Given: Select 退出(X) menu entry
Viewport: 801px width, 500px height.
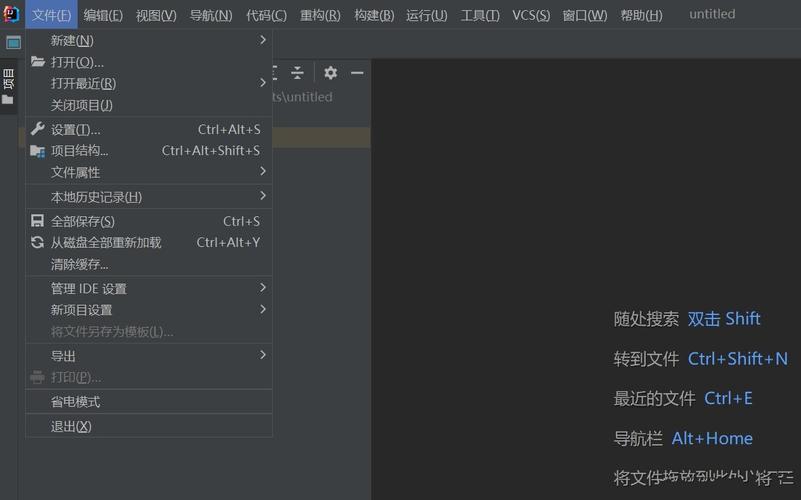Looking at the screenshot, I should [x=149, y=426].
